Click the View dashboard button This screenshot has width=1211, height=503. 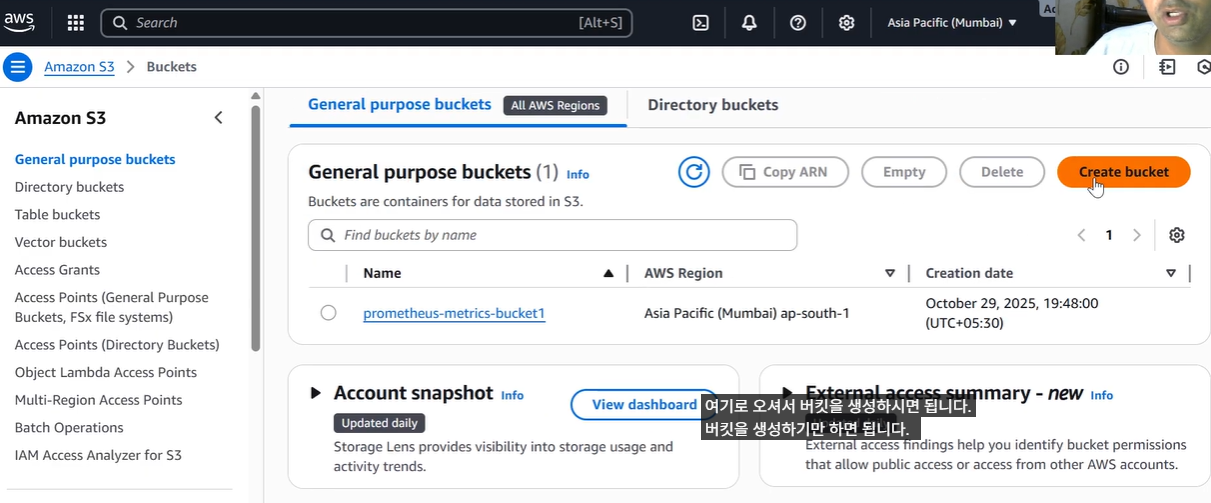point(643,405)
